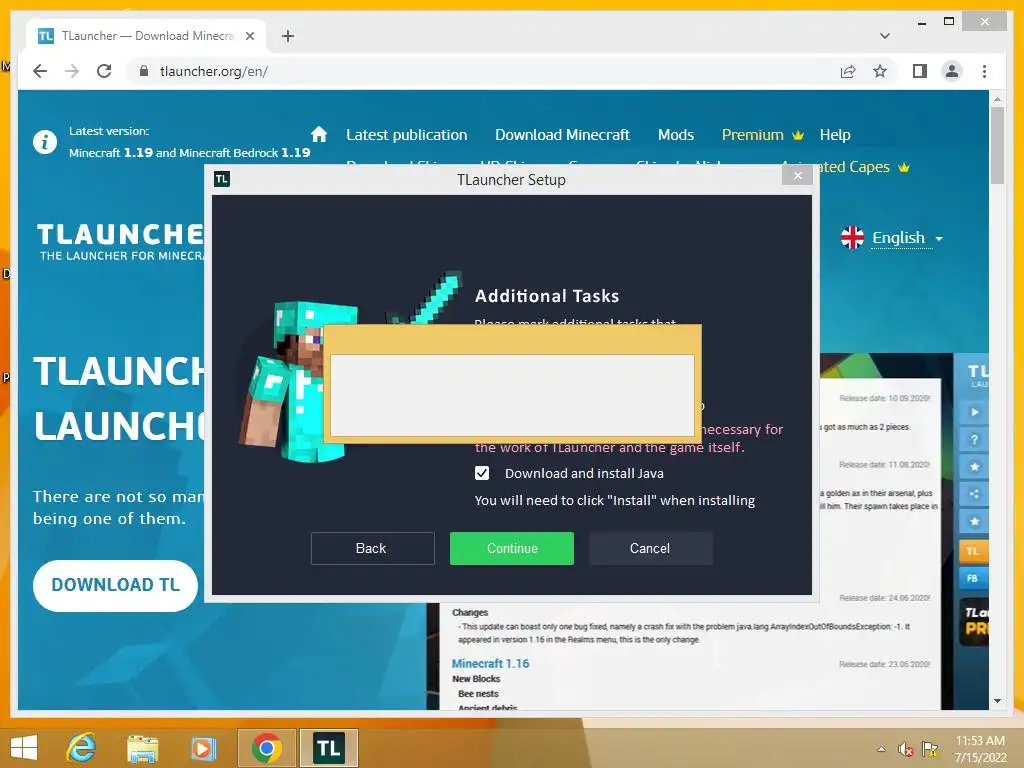Screen dimensions: 1024x768
Task: Click the Animated Capes link
Action: [x=863, y=167]
